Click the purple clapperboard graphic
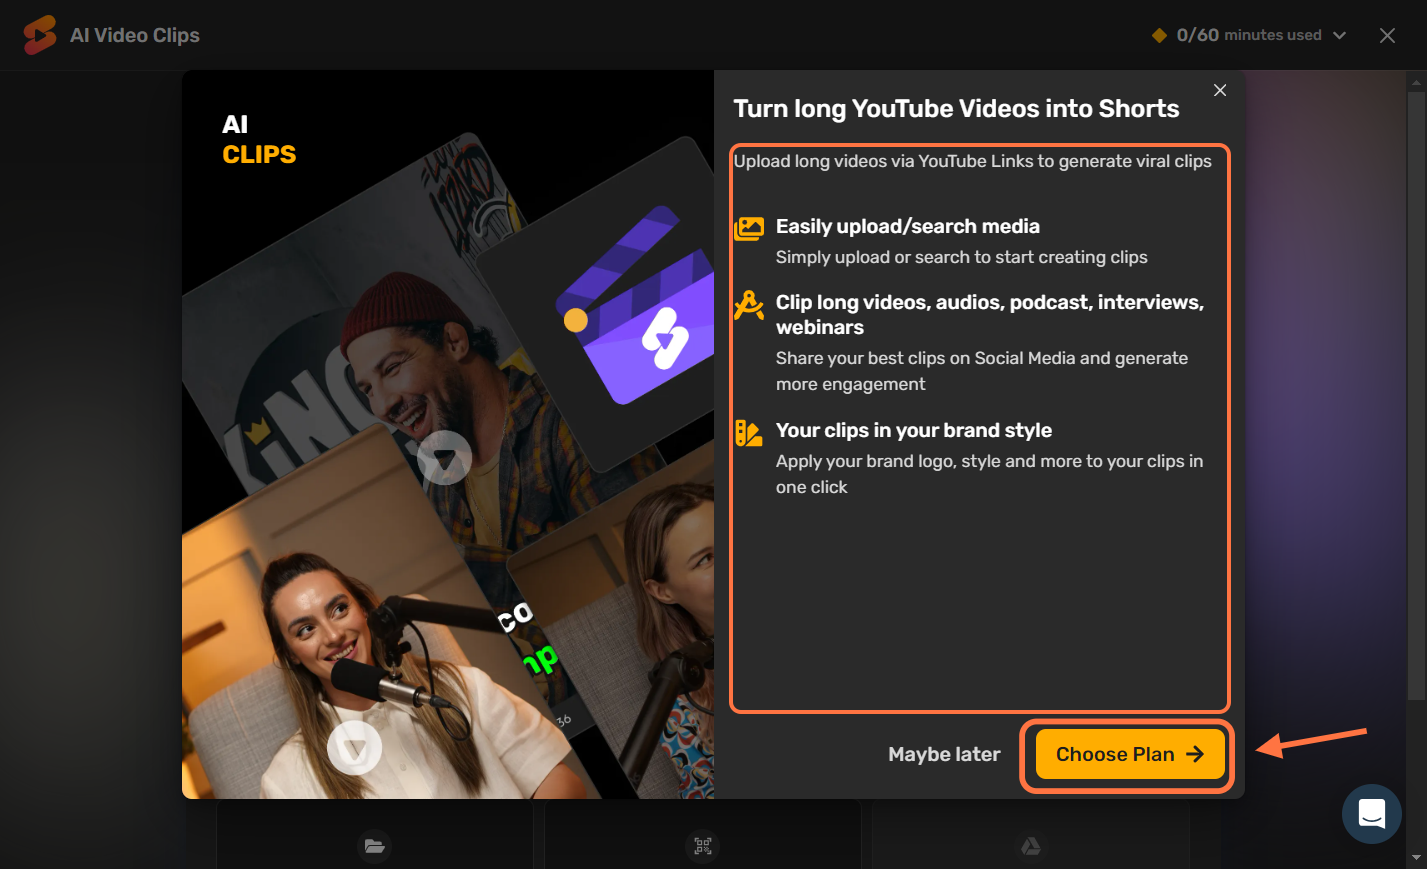1427x869 pixels. (636, 305)
